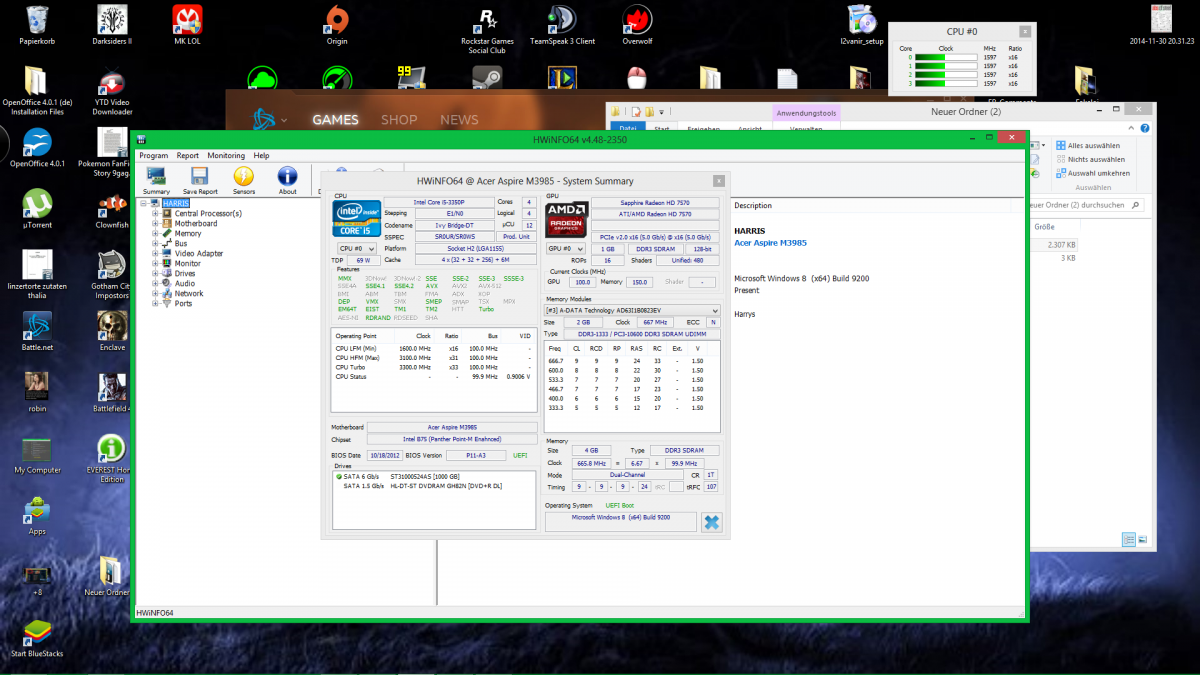Select the Steam desktop icon
Viewport: 1200px width, 675px height.
point(487,80)
